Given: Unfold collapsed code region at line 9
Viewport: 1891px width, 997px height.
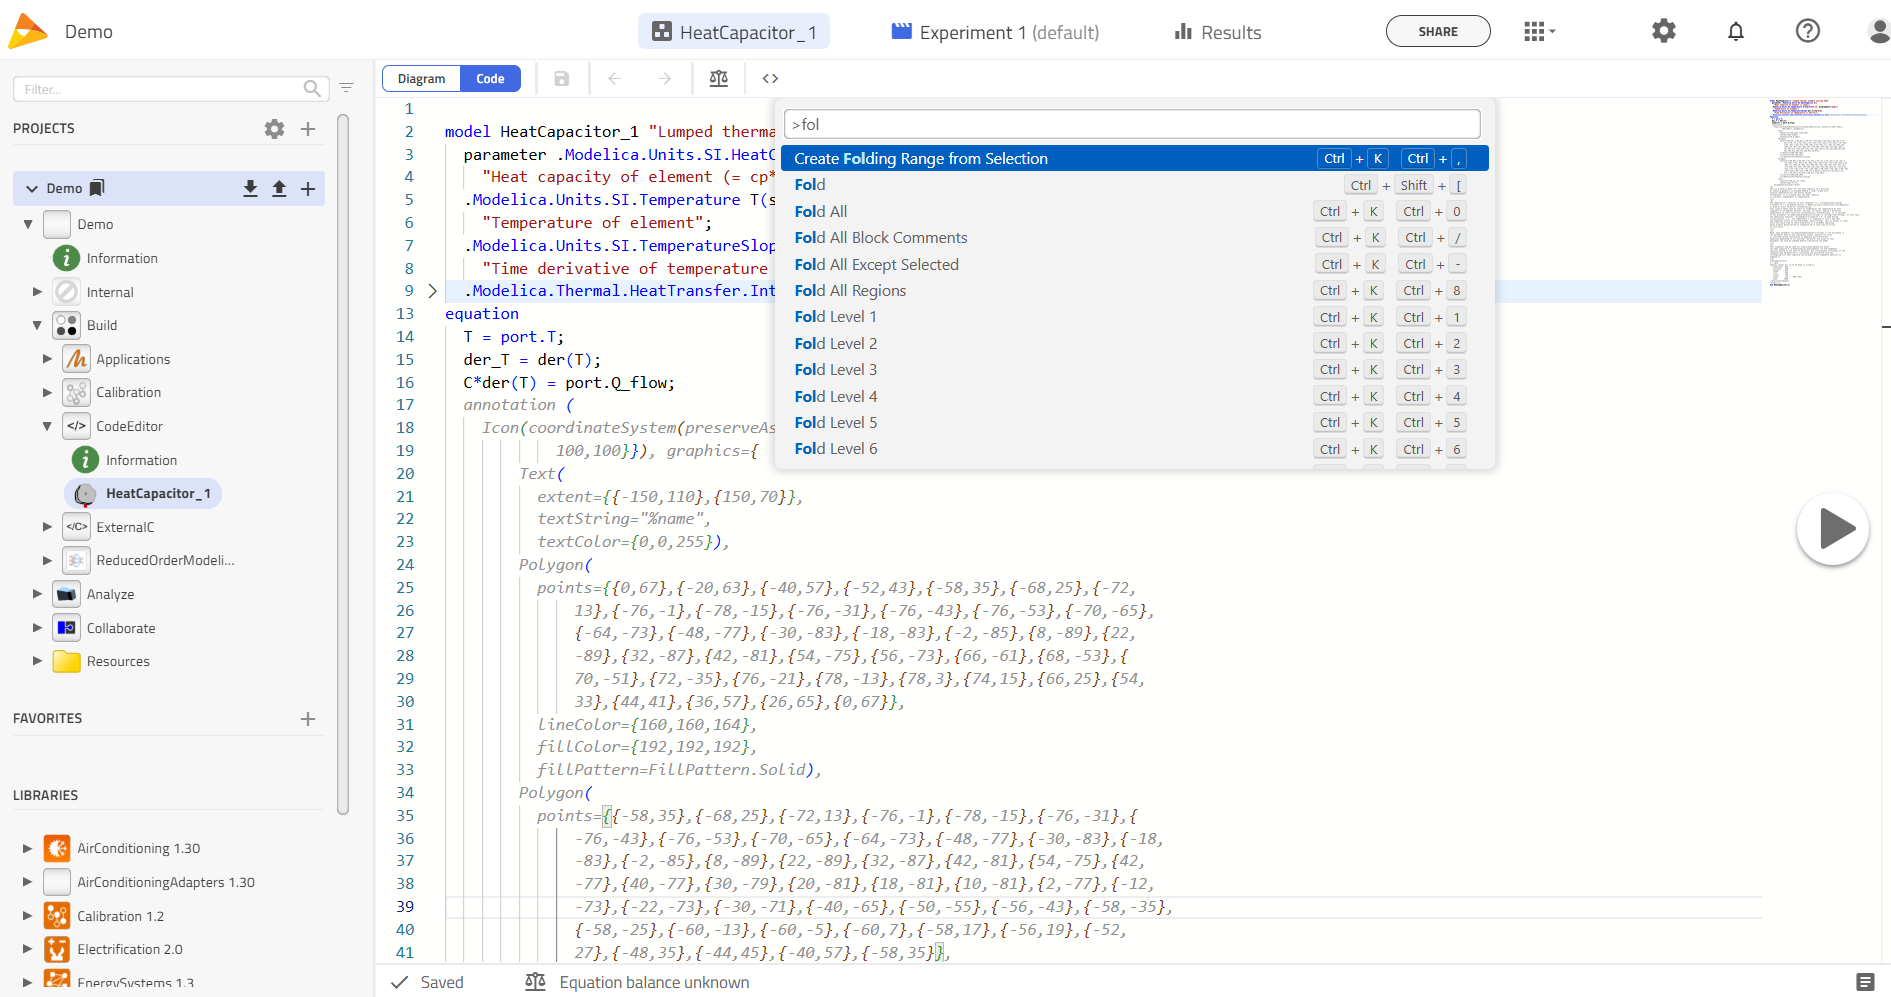Looking at the screenshot, I should (x=432, y=291).
